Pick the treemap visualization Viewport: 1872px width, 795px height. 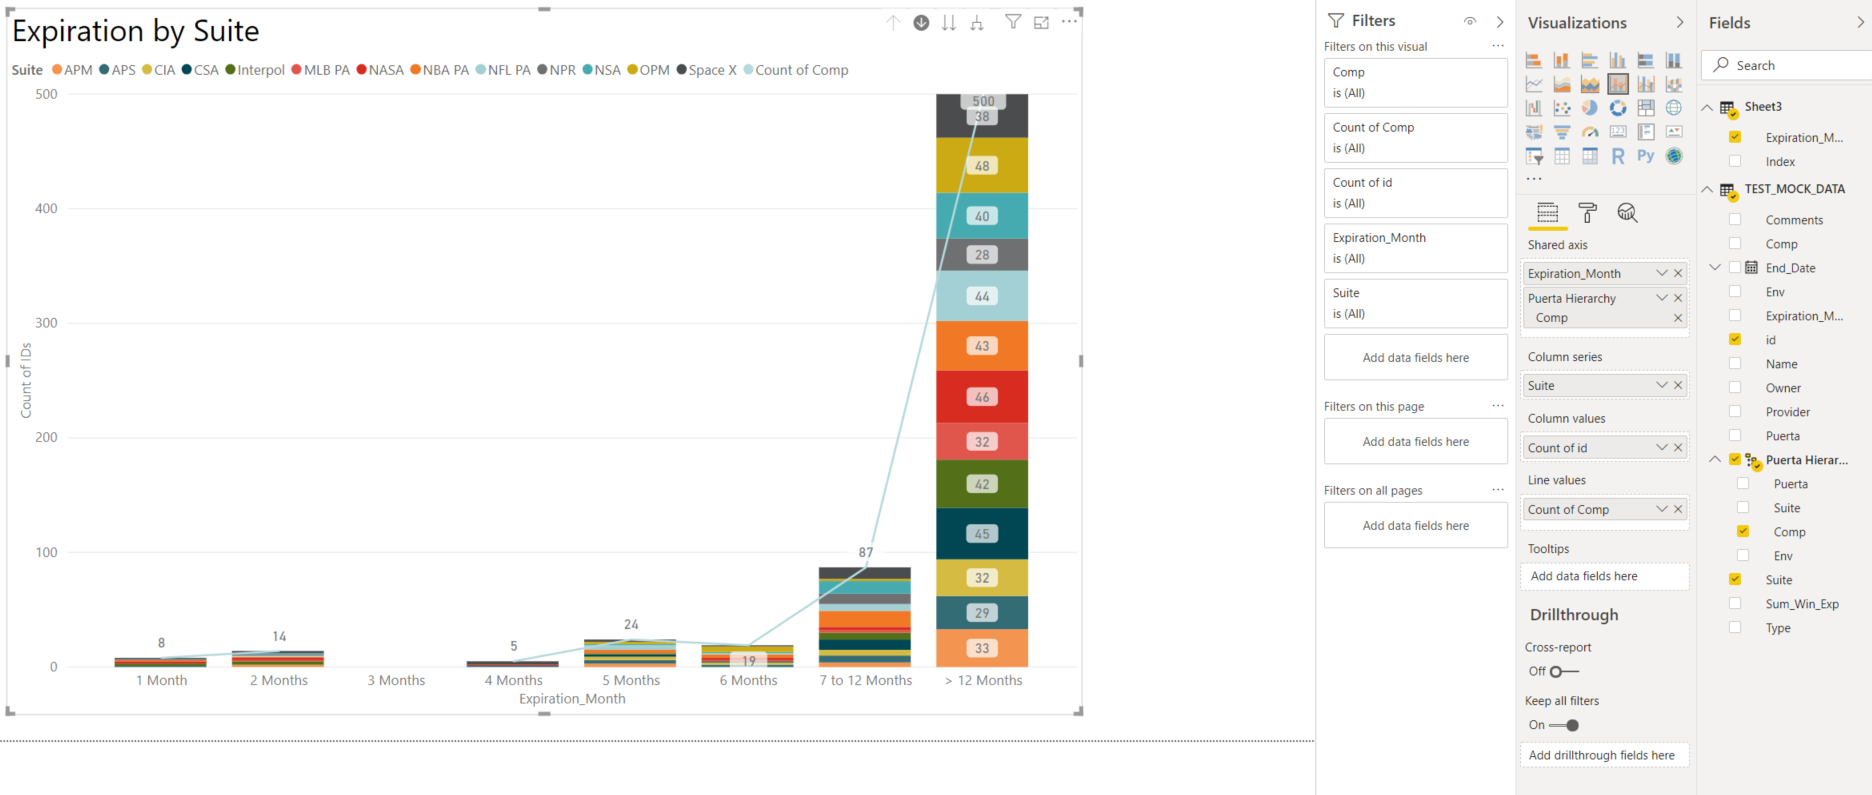[x=1645, y=108]
